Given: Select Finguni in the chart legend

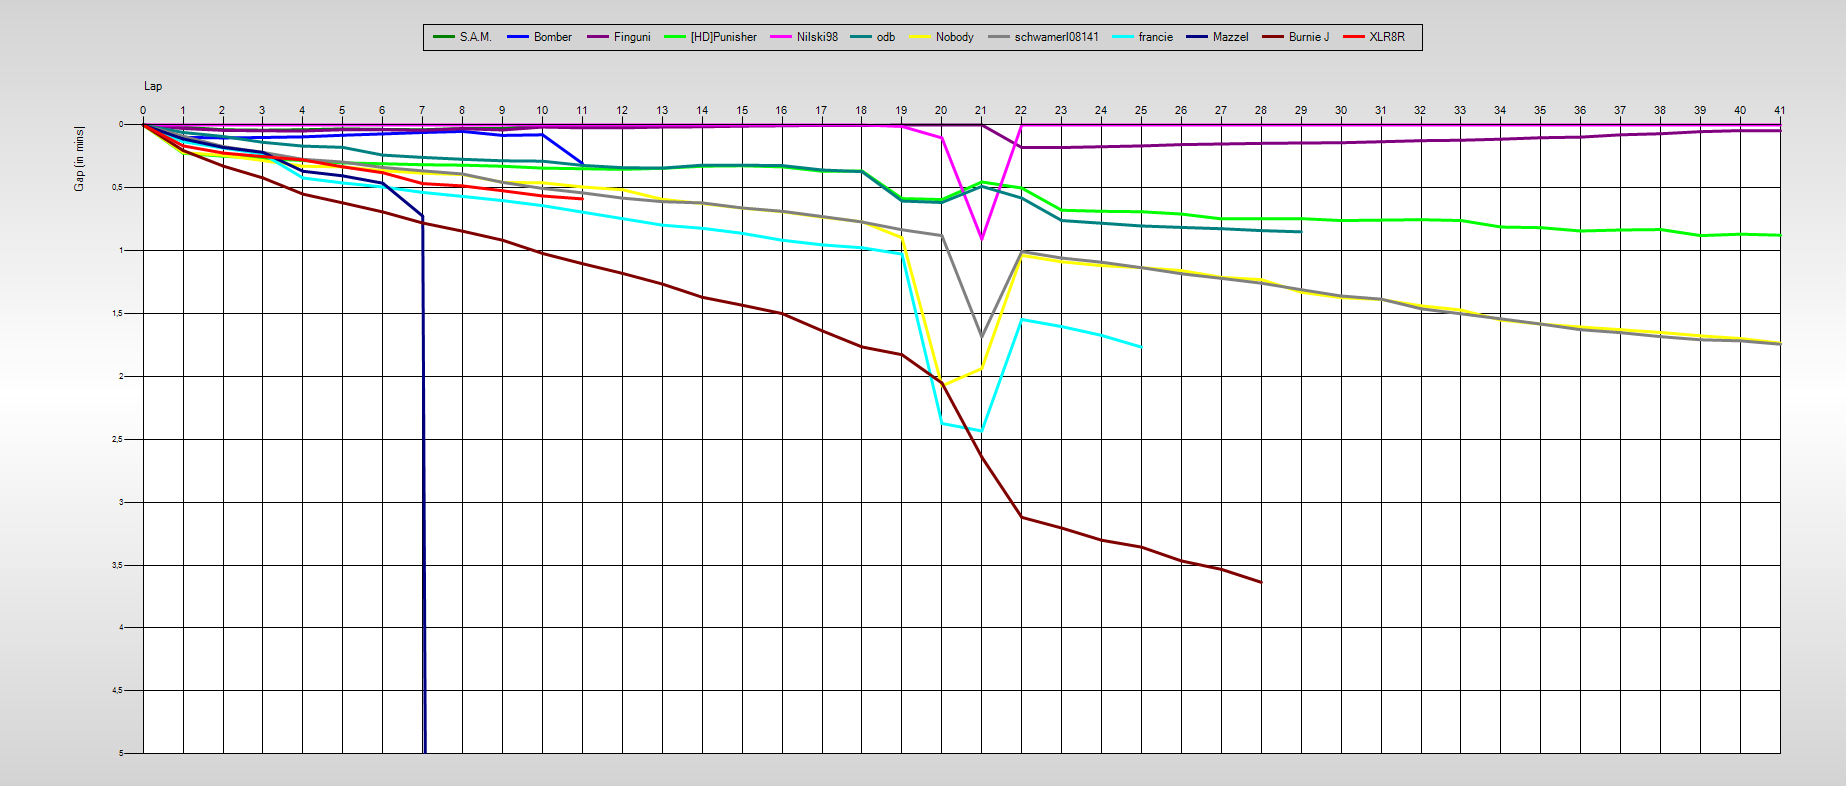Looking at the screenshot, I should (x=631, y=37).
